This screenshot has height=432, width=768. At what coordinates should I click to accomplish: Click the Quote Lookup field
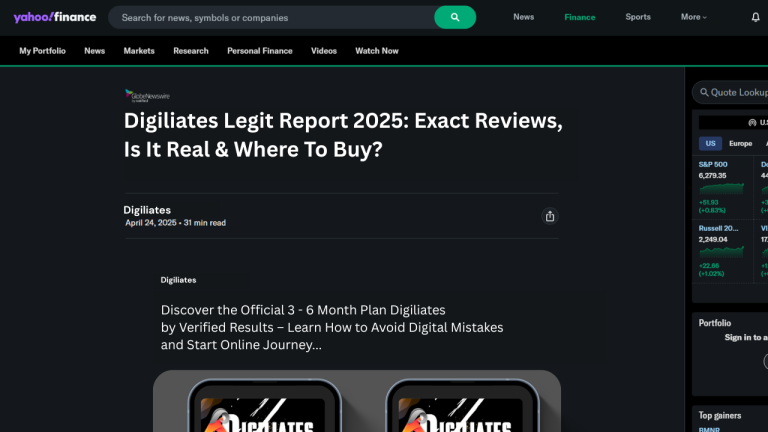pyautogui.click(x=731, y=92)
